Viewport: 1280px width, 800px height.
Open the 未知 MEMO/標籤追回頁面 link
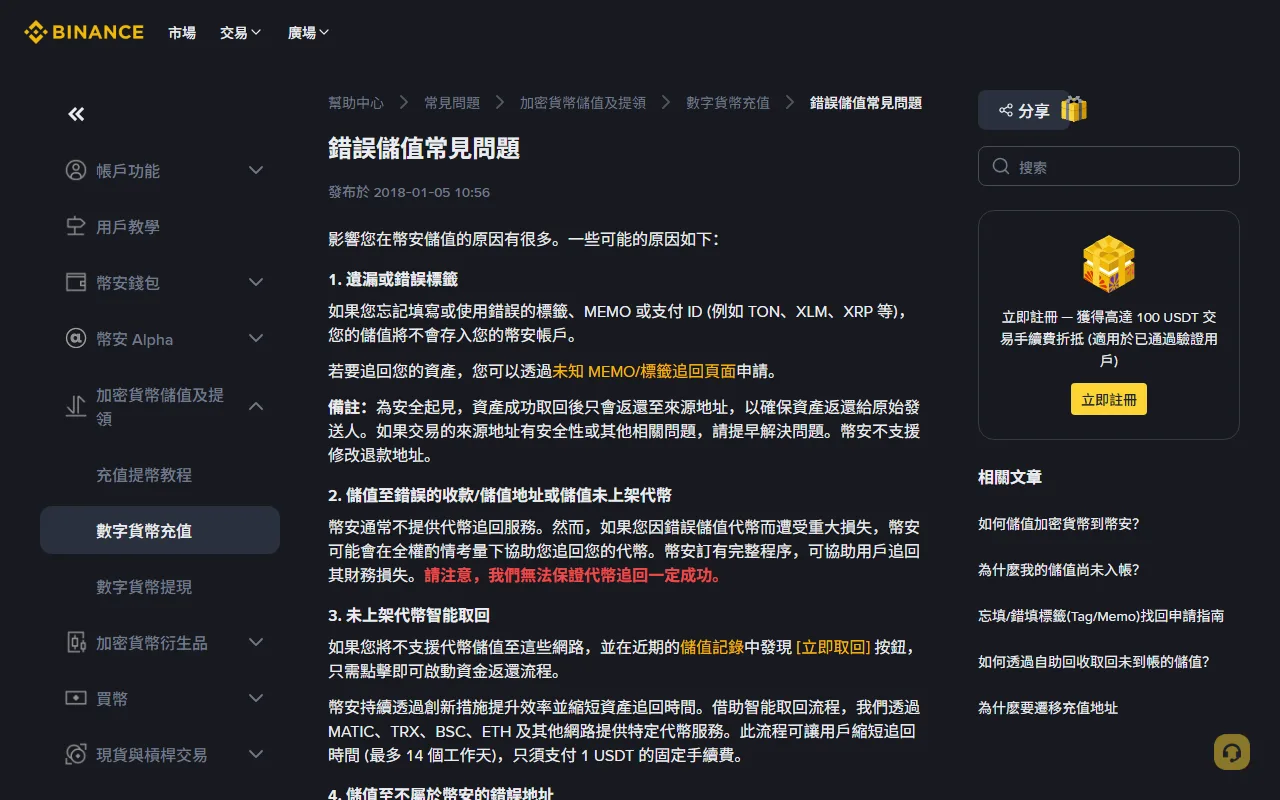[644, 371]
